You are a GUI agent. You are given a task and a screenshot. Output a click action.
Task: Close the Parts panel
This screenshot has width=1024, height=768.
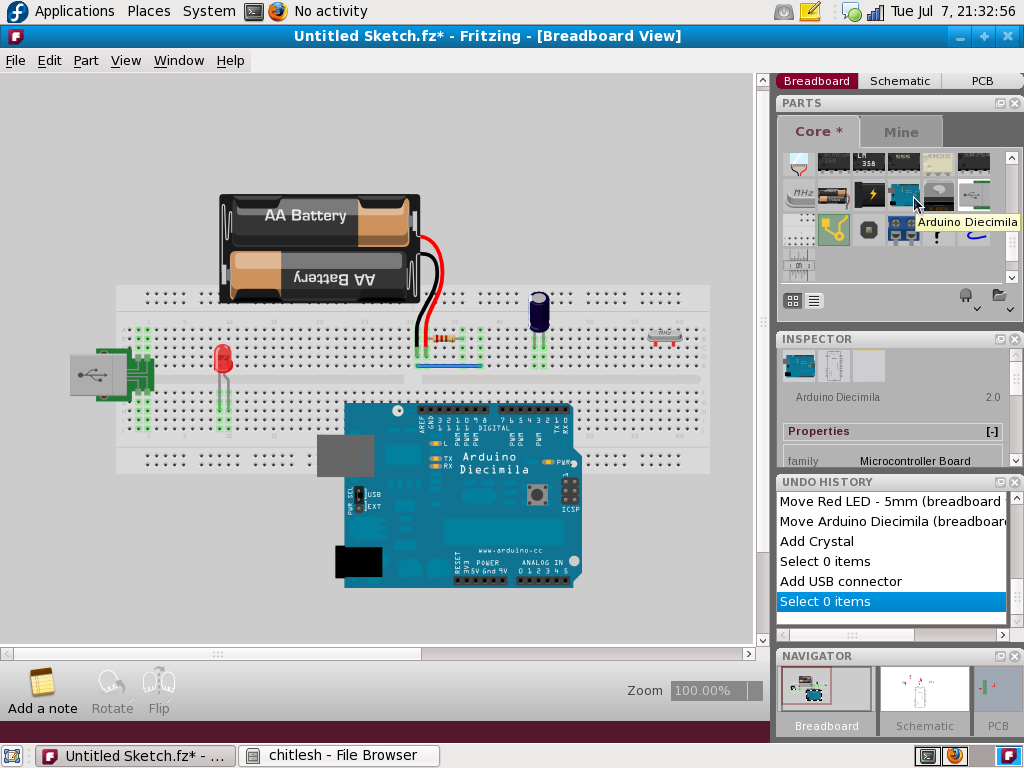pos(1015,103)
